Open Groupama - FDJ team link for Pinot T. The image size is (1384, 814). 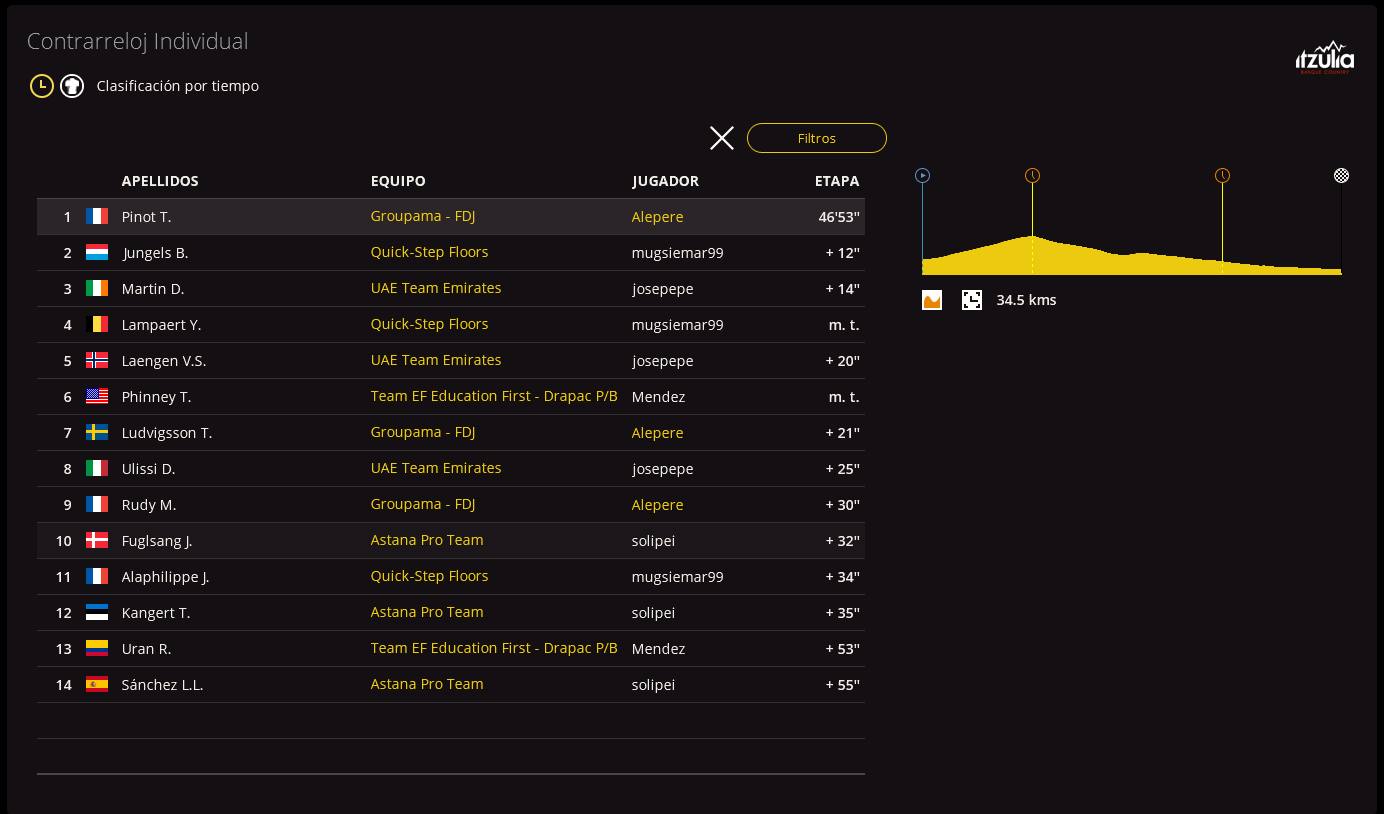pyautogui.click(x=423, y=216)
